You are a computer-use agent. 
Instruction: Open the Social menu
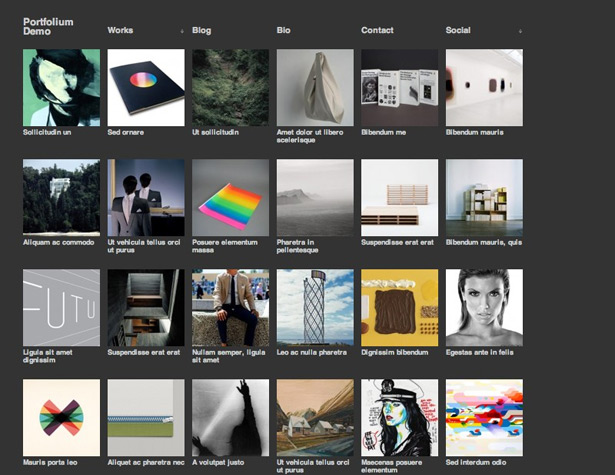click(458, 30)
